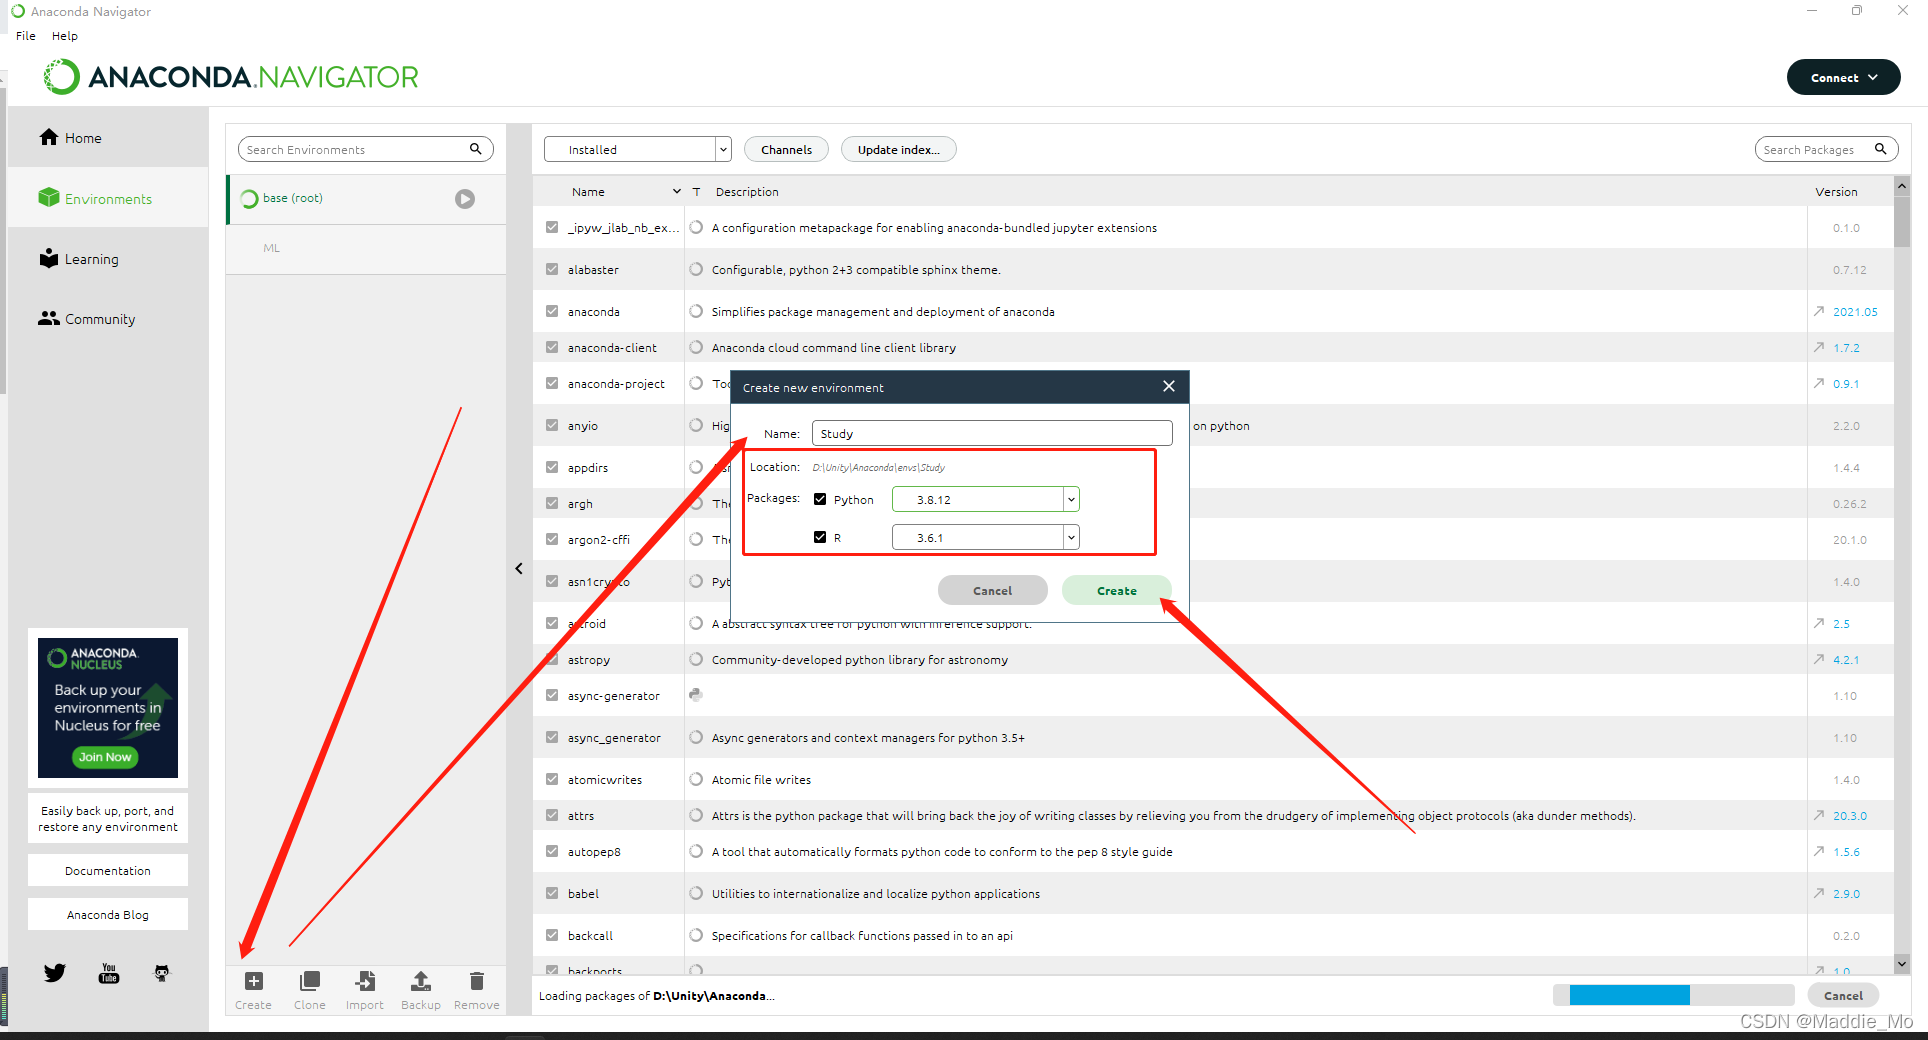The width and height of the screenshot is (1928, 1040).
Task: Close the Create new environment dialog
Action: pos(1169,386)
